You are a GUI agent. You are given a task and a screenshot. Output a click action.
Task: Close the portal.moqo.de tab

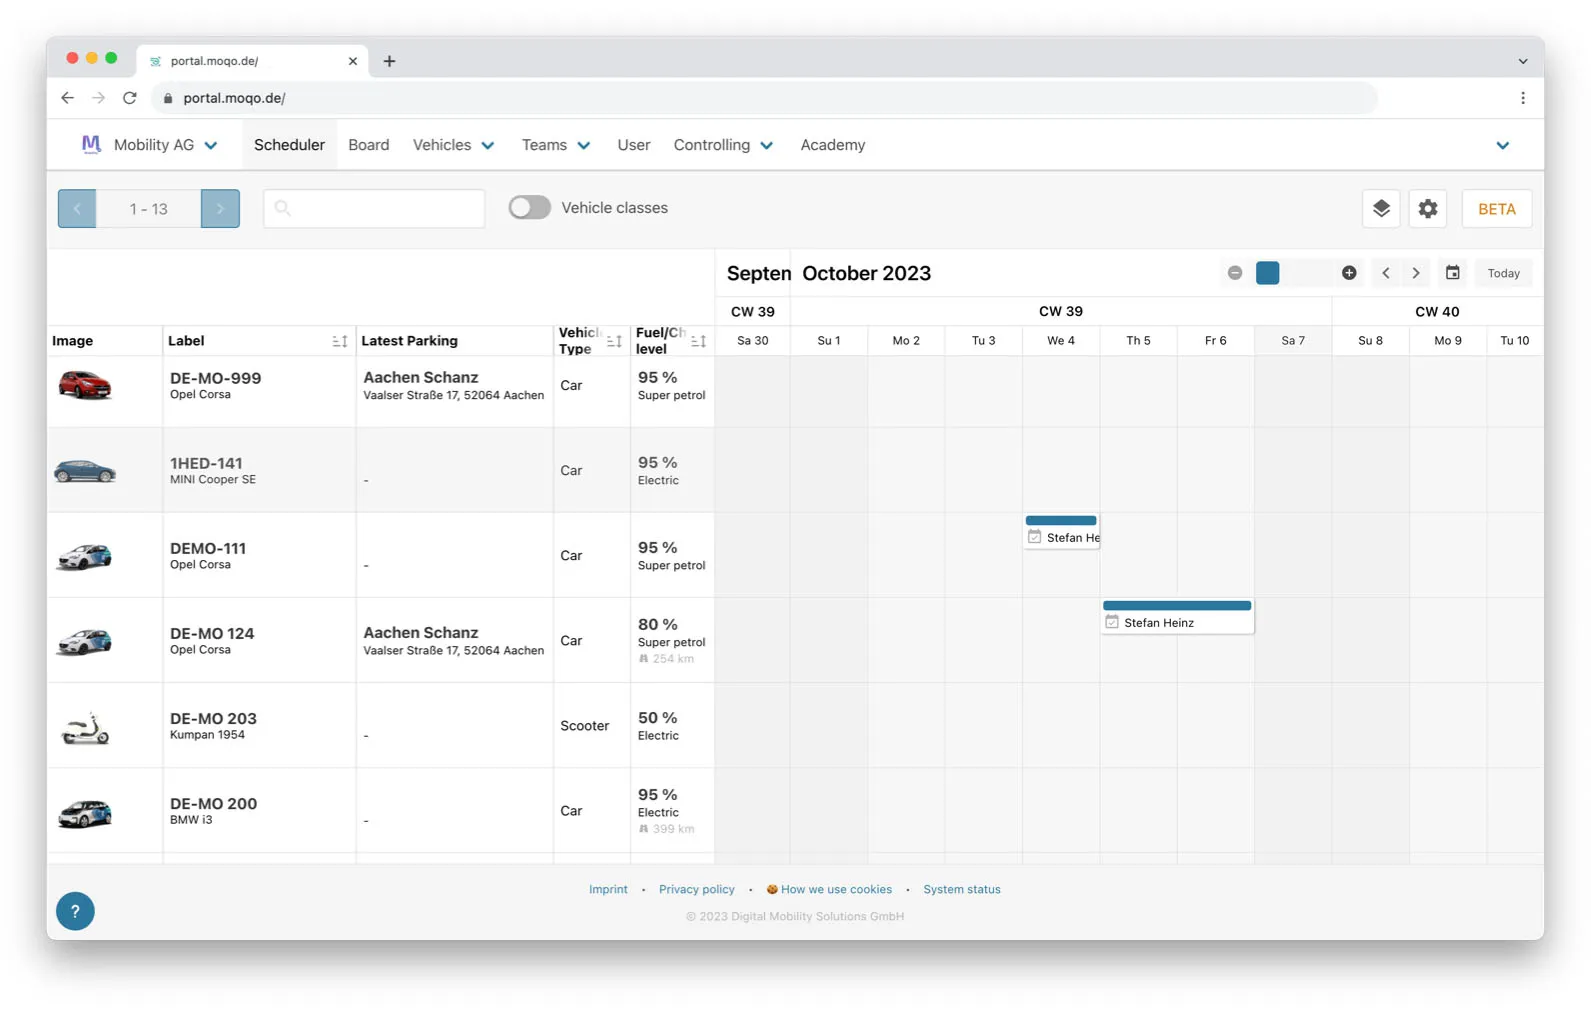click(x=352, y=61)
